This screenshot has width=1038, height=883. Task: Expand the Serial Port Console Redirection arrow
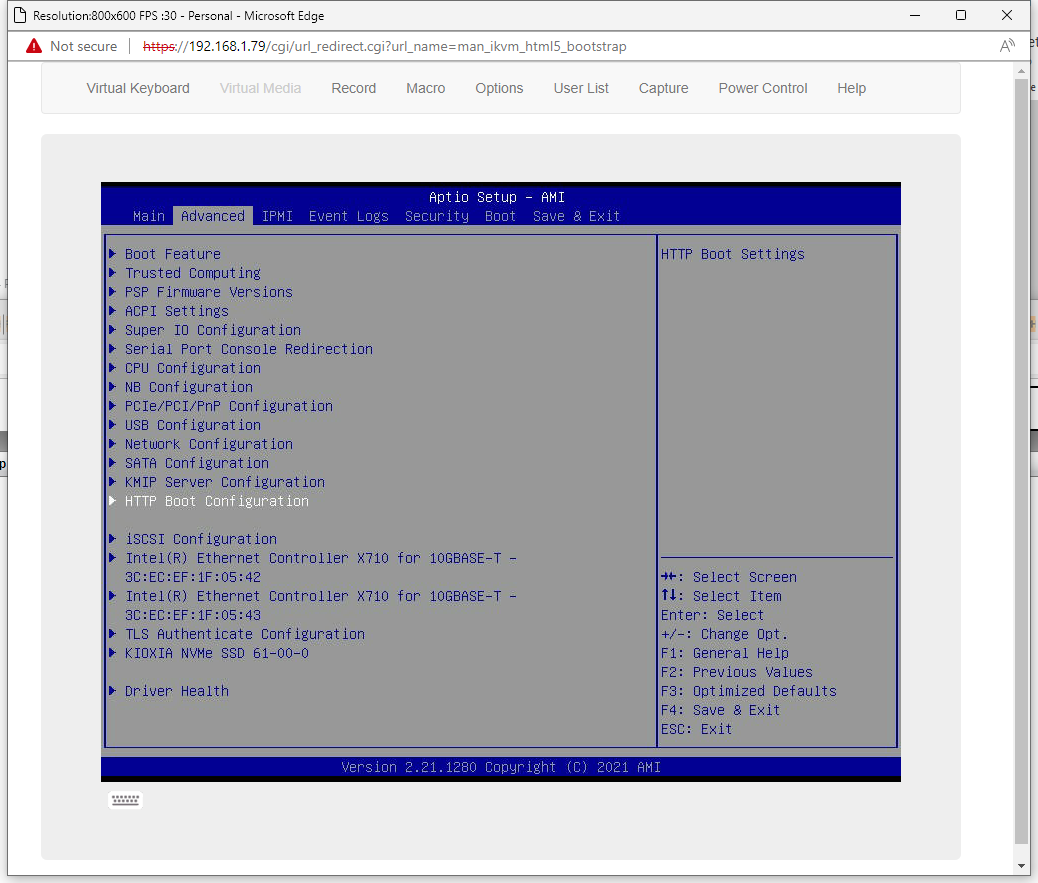113,349
